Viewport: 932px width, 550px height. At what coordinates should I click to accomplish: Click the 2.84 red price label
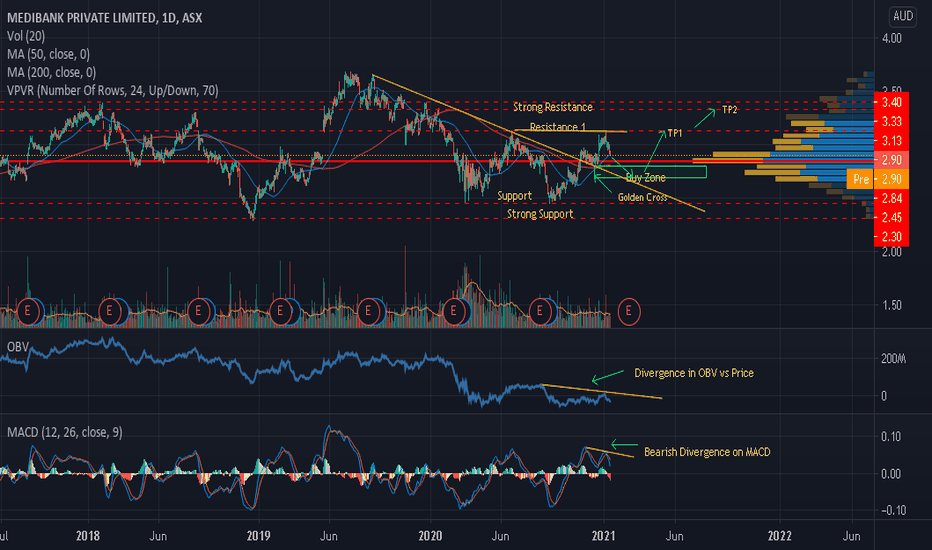coord(891,198)
